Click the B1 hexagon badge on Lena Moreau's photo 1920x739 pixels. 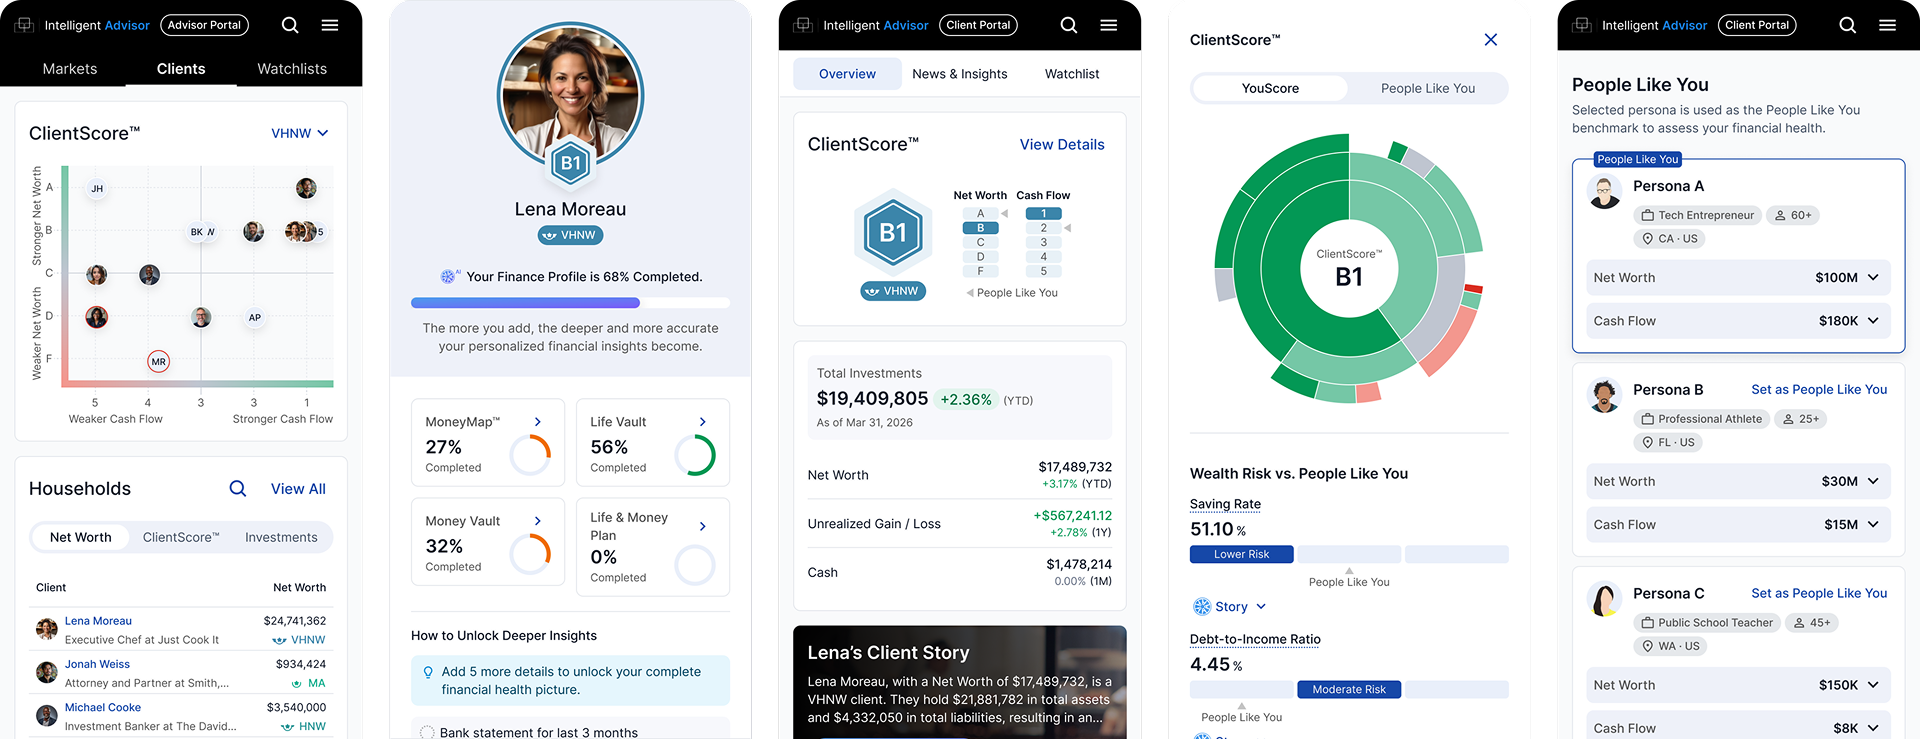click(570, 163)
